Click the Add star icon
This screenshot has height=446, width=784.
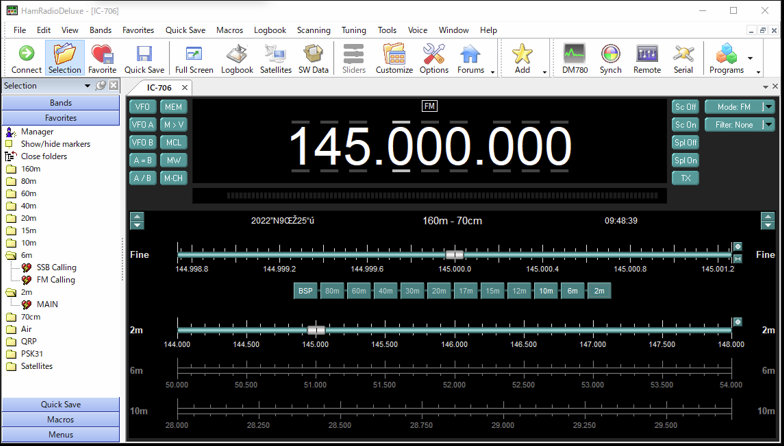[522, 58]
